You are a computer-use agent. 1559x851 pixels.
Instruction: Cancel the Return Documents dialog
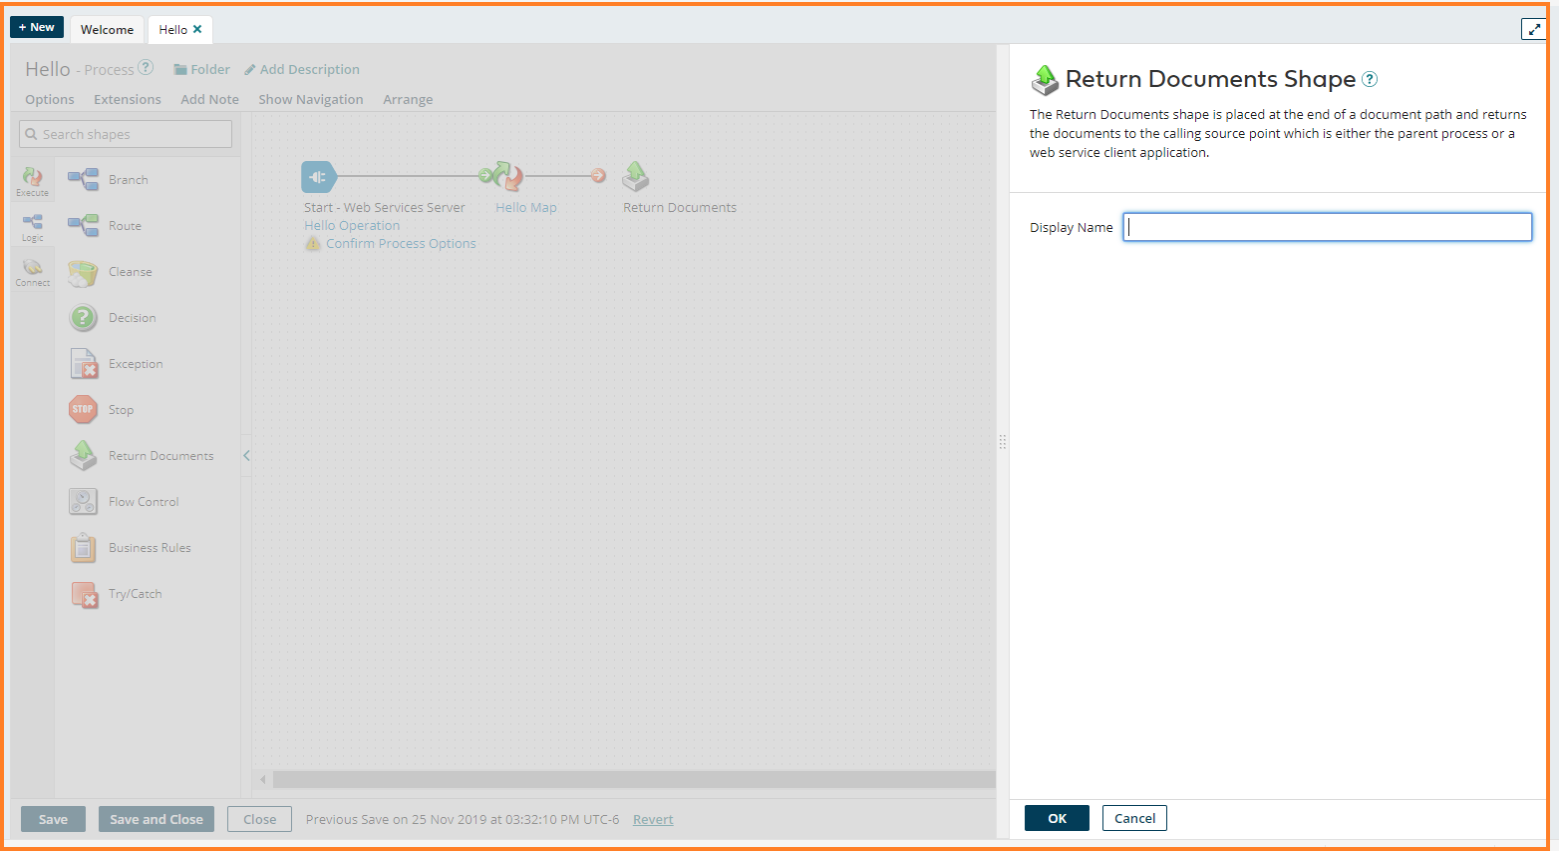point(1134,818)
